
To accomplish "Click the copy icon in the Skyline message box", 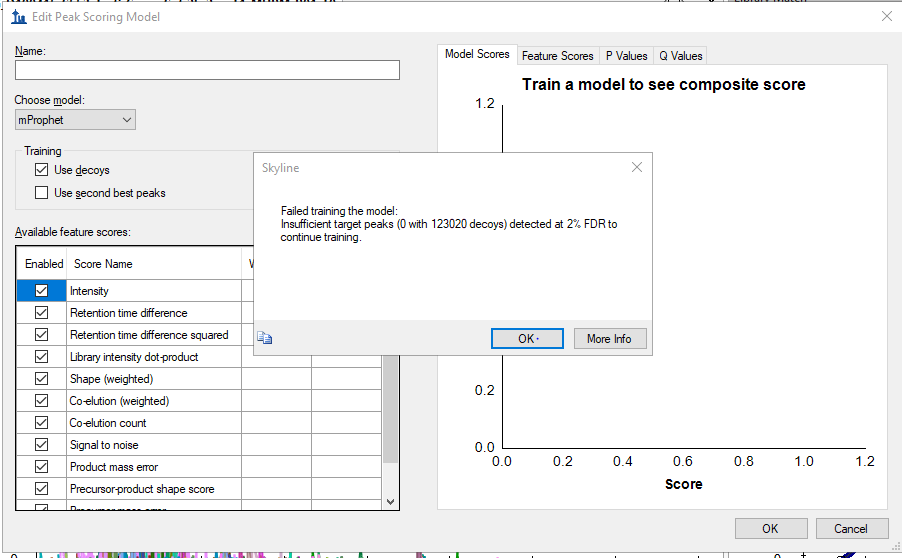I will point(265,339).
